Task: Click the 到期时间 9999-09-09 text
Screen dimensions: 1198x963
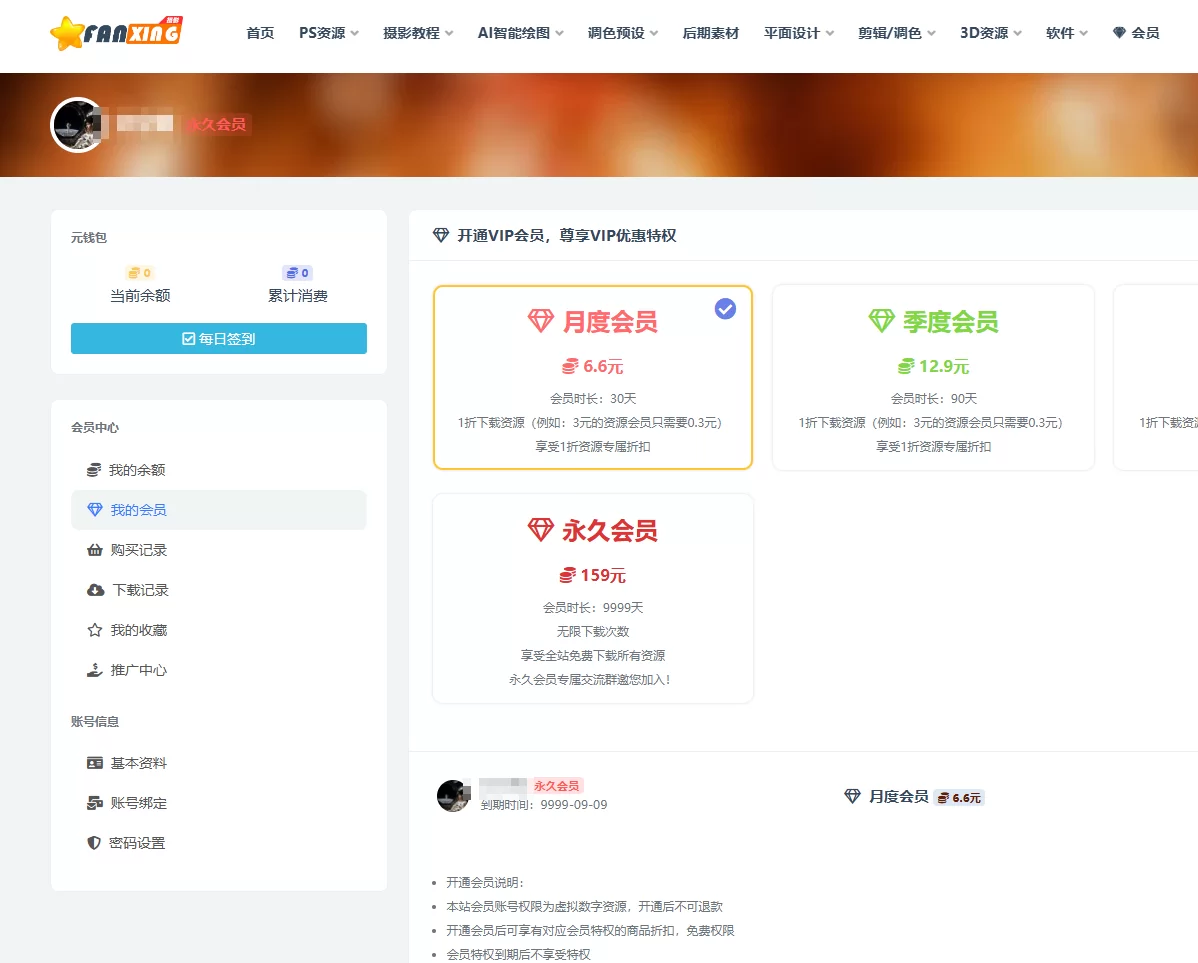Action: [x=544, y=805]
